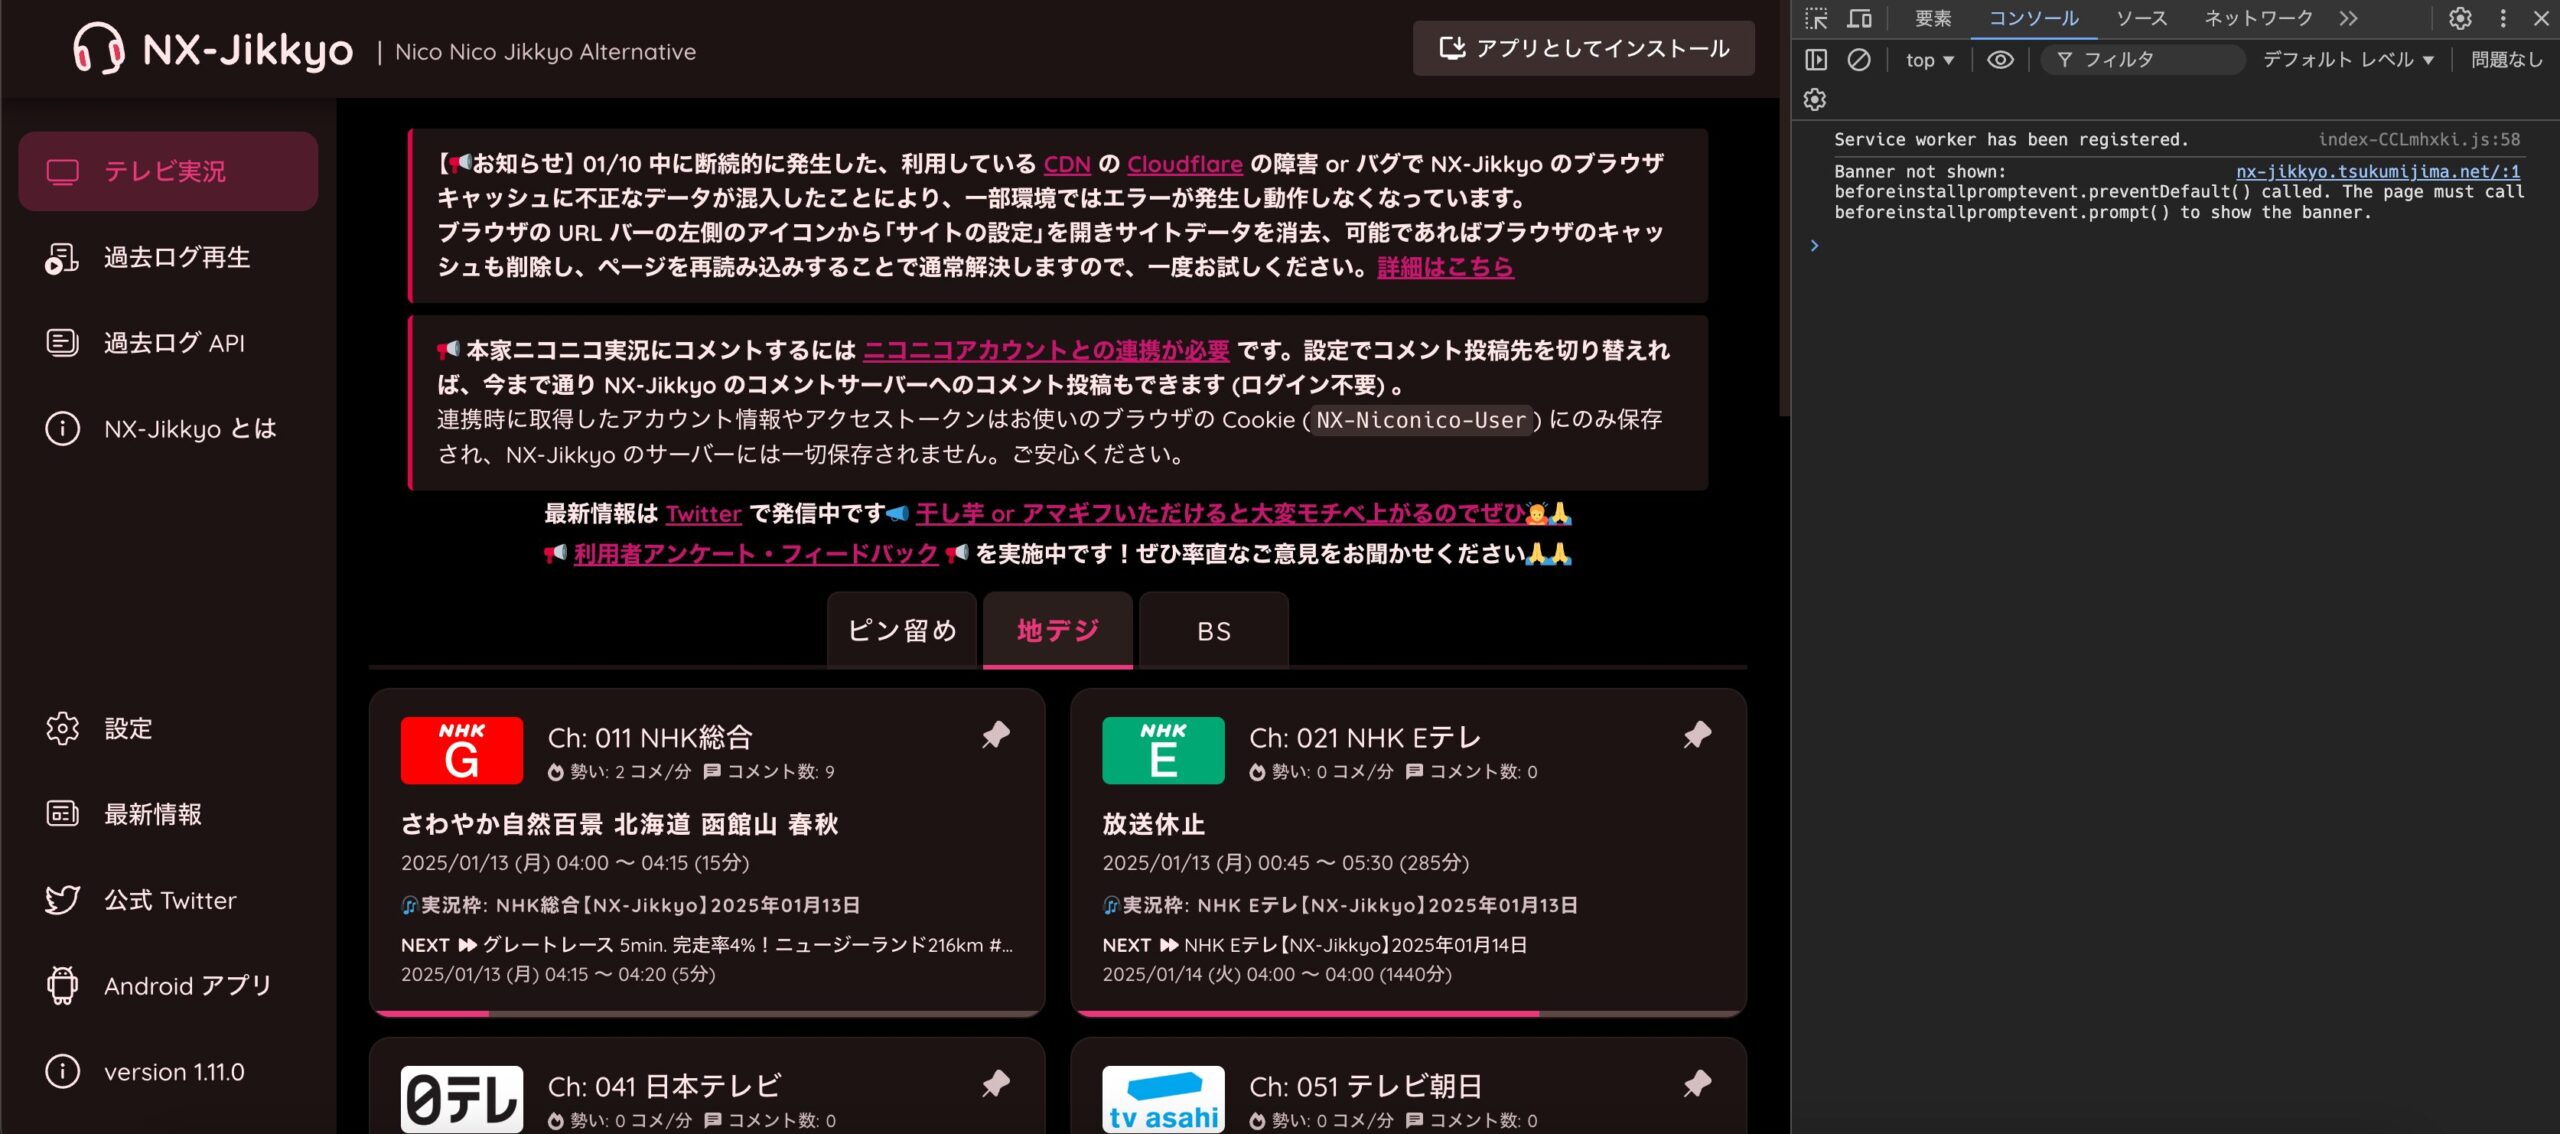The image size is (2560, 1134).
Task: Open the nx-jikkyo.tsukumijima.net/:1 source link
Action: [2378, 172]
